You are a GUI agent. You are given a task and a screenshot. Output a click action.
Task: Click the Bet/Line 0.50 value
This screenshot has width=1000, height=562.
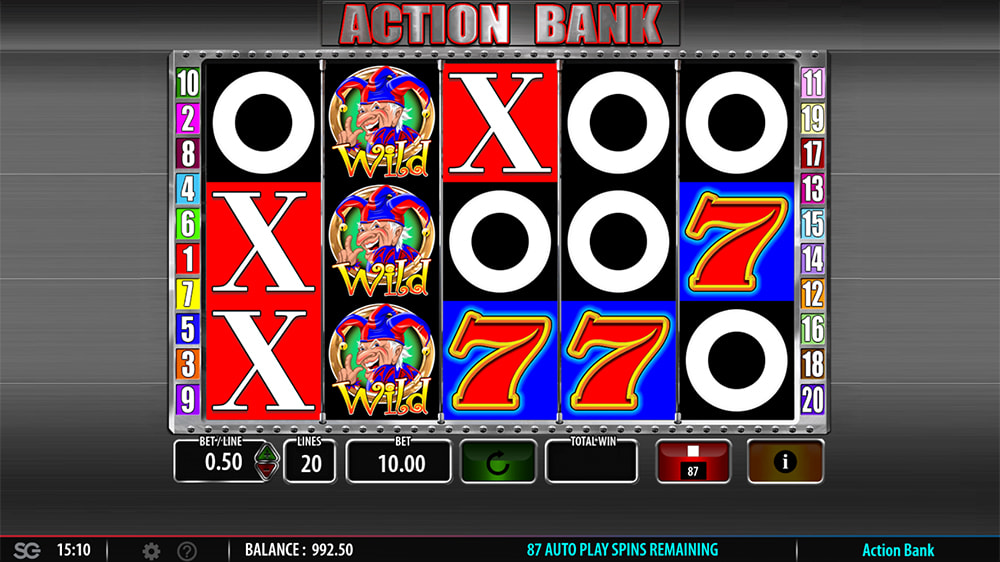pos(223,461)
